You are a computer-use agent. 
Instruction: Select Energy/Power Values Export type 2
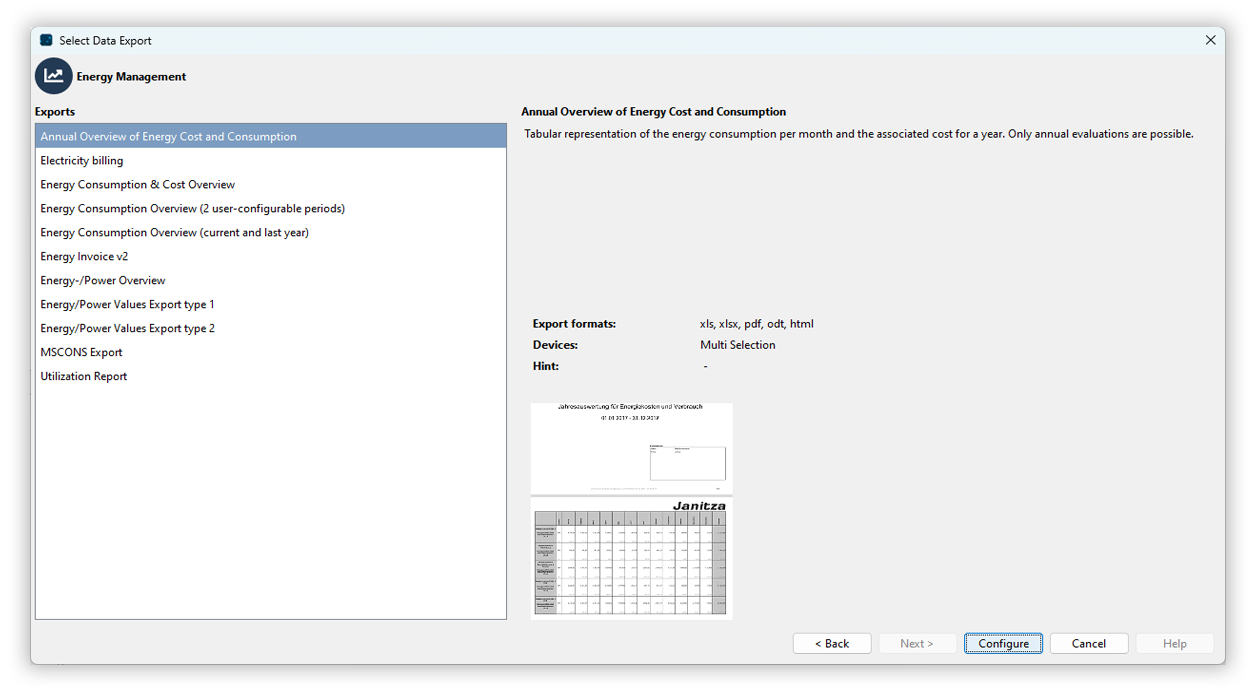[x=127, y=328]
